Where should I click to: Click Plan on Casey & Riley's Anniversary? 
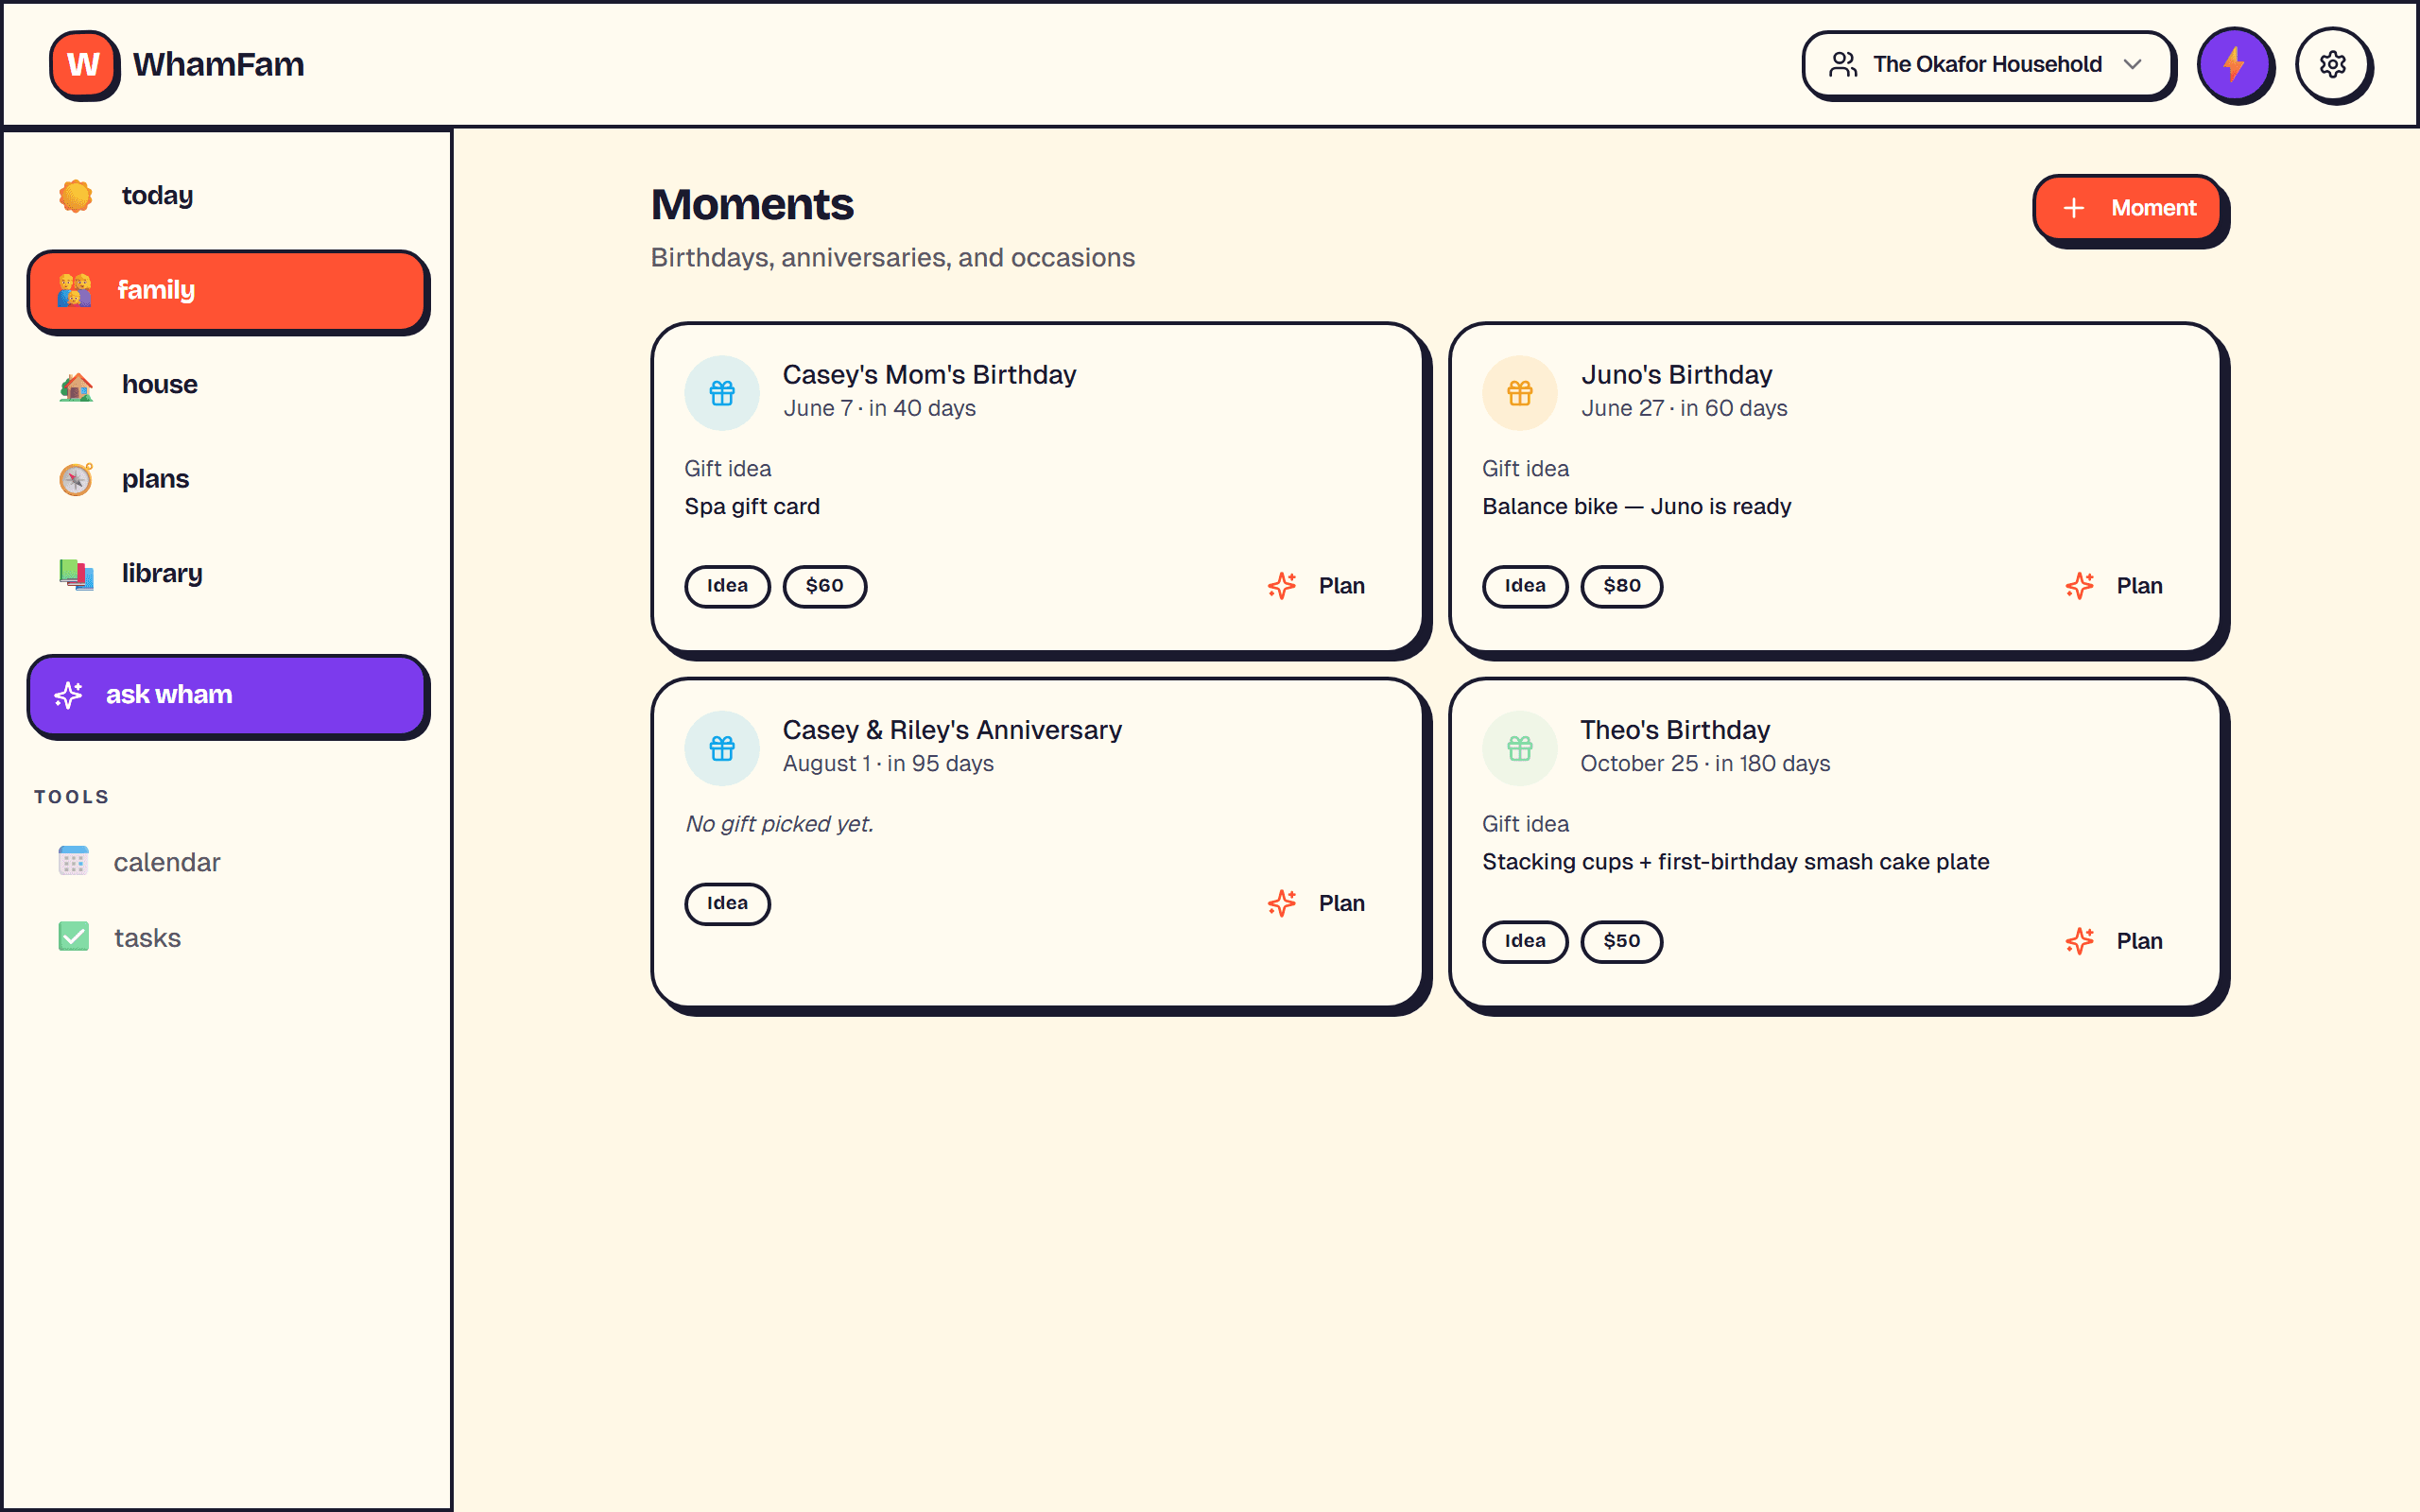click(1316, 903)
